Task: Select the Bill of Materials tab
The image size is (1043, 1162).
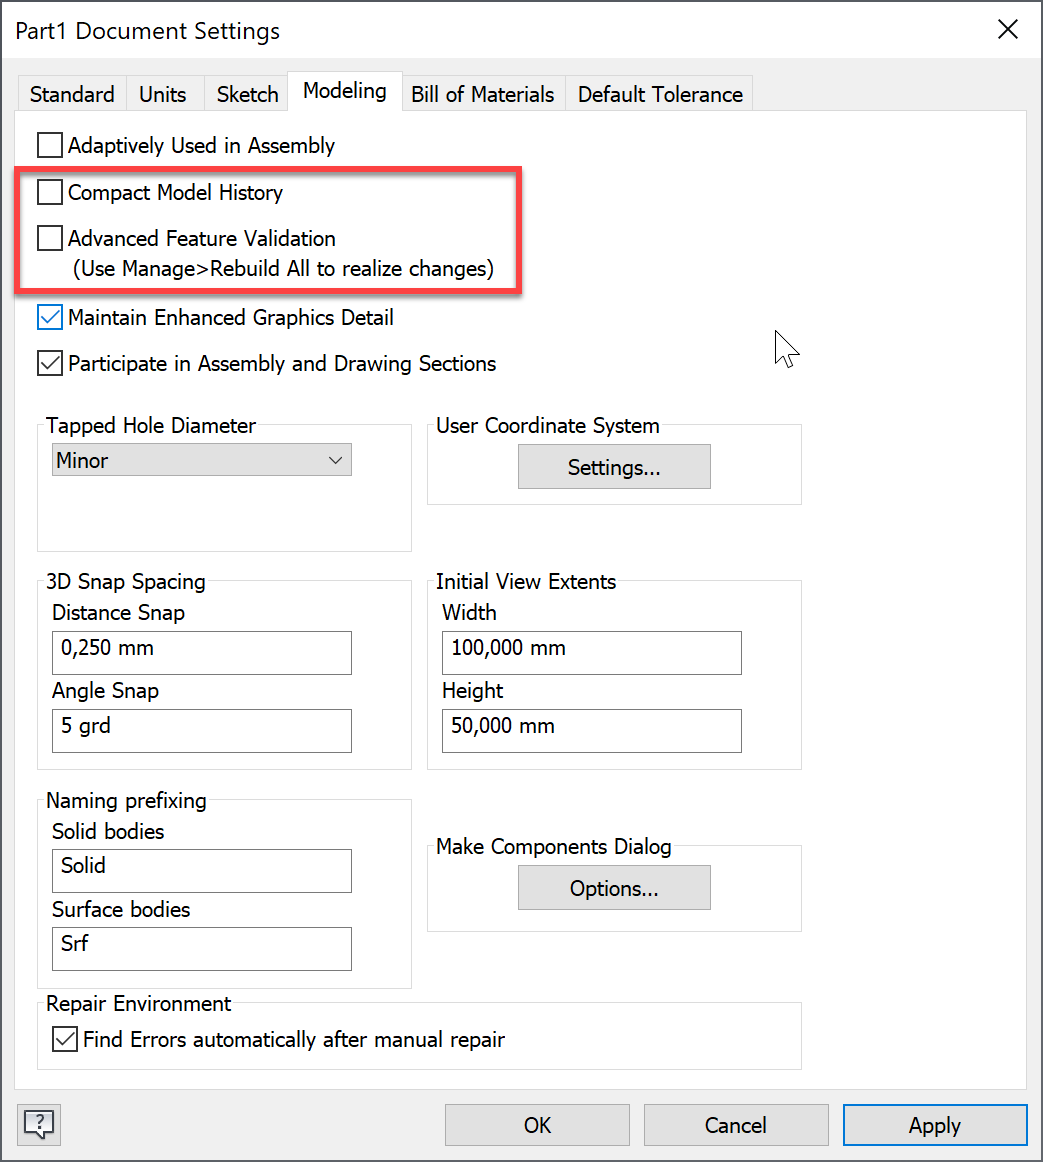Action: (x=483, y=93)
